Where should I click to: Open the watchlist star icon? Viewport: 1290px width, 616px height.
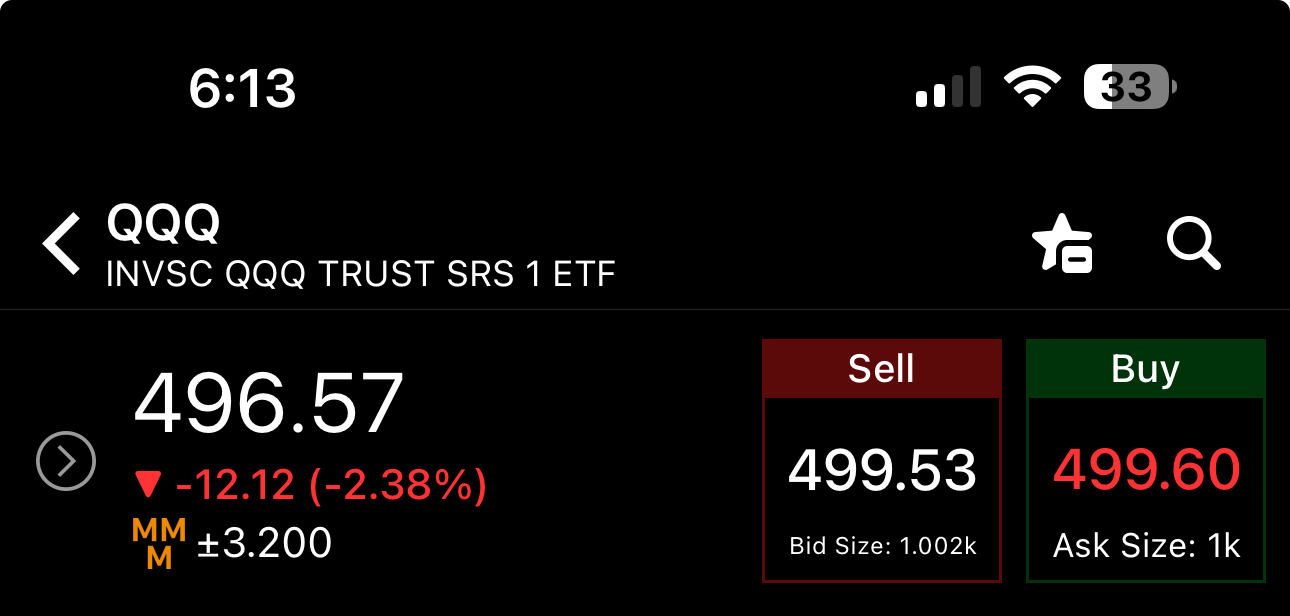1062,243
